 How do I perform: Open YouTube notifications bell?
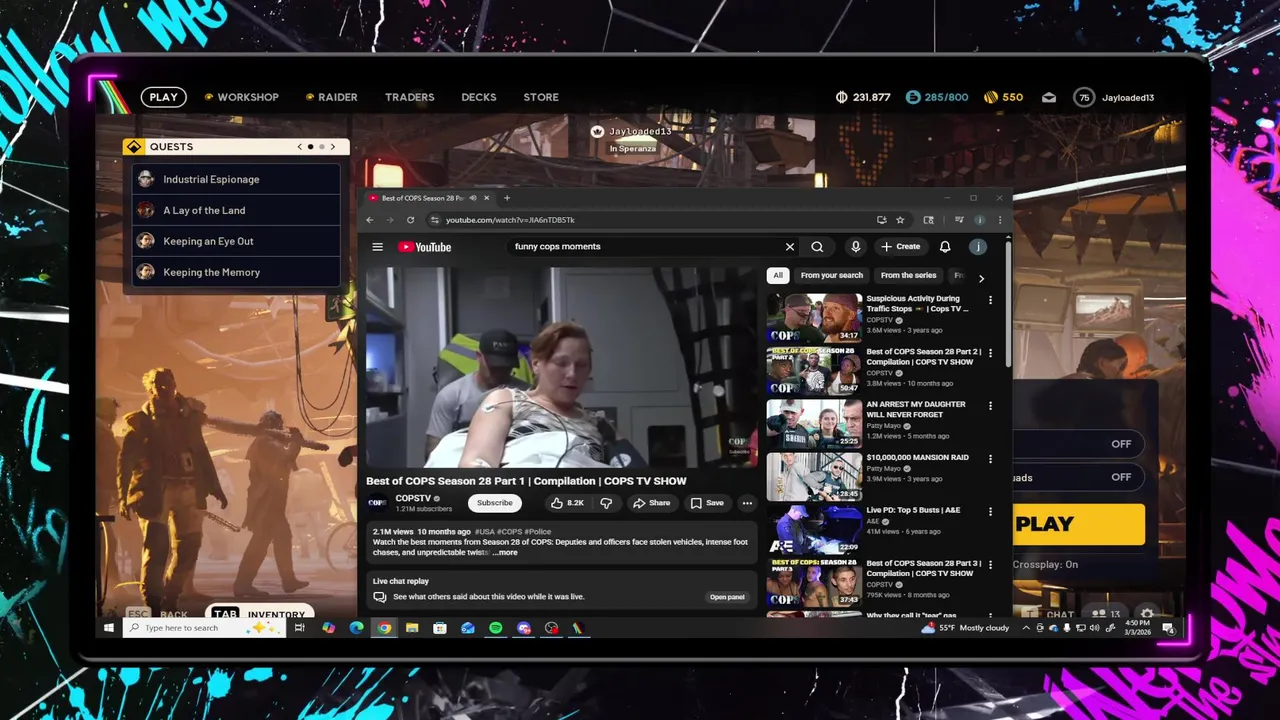(945, 247)
